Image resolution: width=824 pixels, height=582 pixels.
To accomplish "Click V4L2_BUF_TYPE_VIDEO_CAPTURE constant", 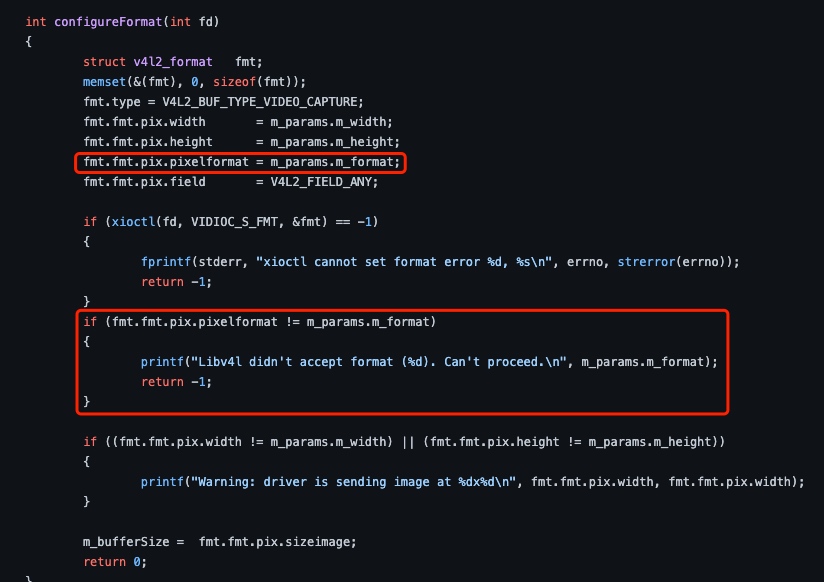I will click(x=260, y=101).
